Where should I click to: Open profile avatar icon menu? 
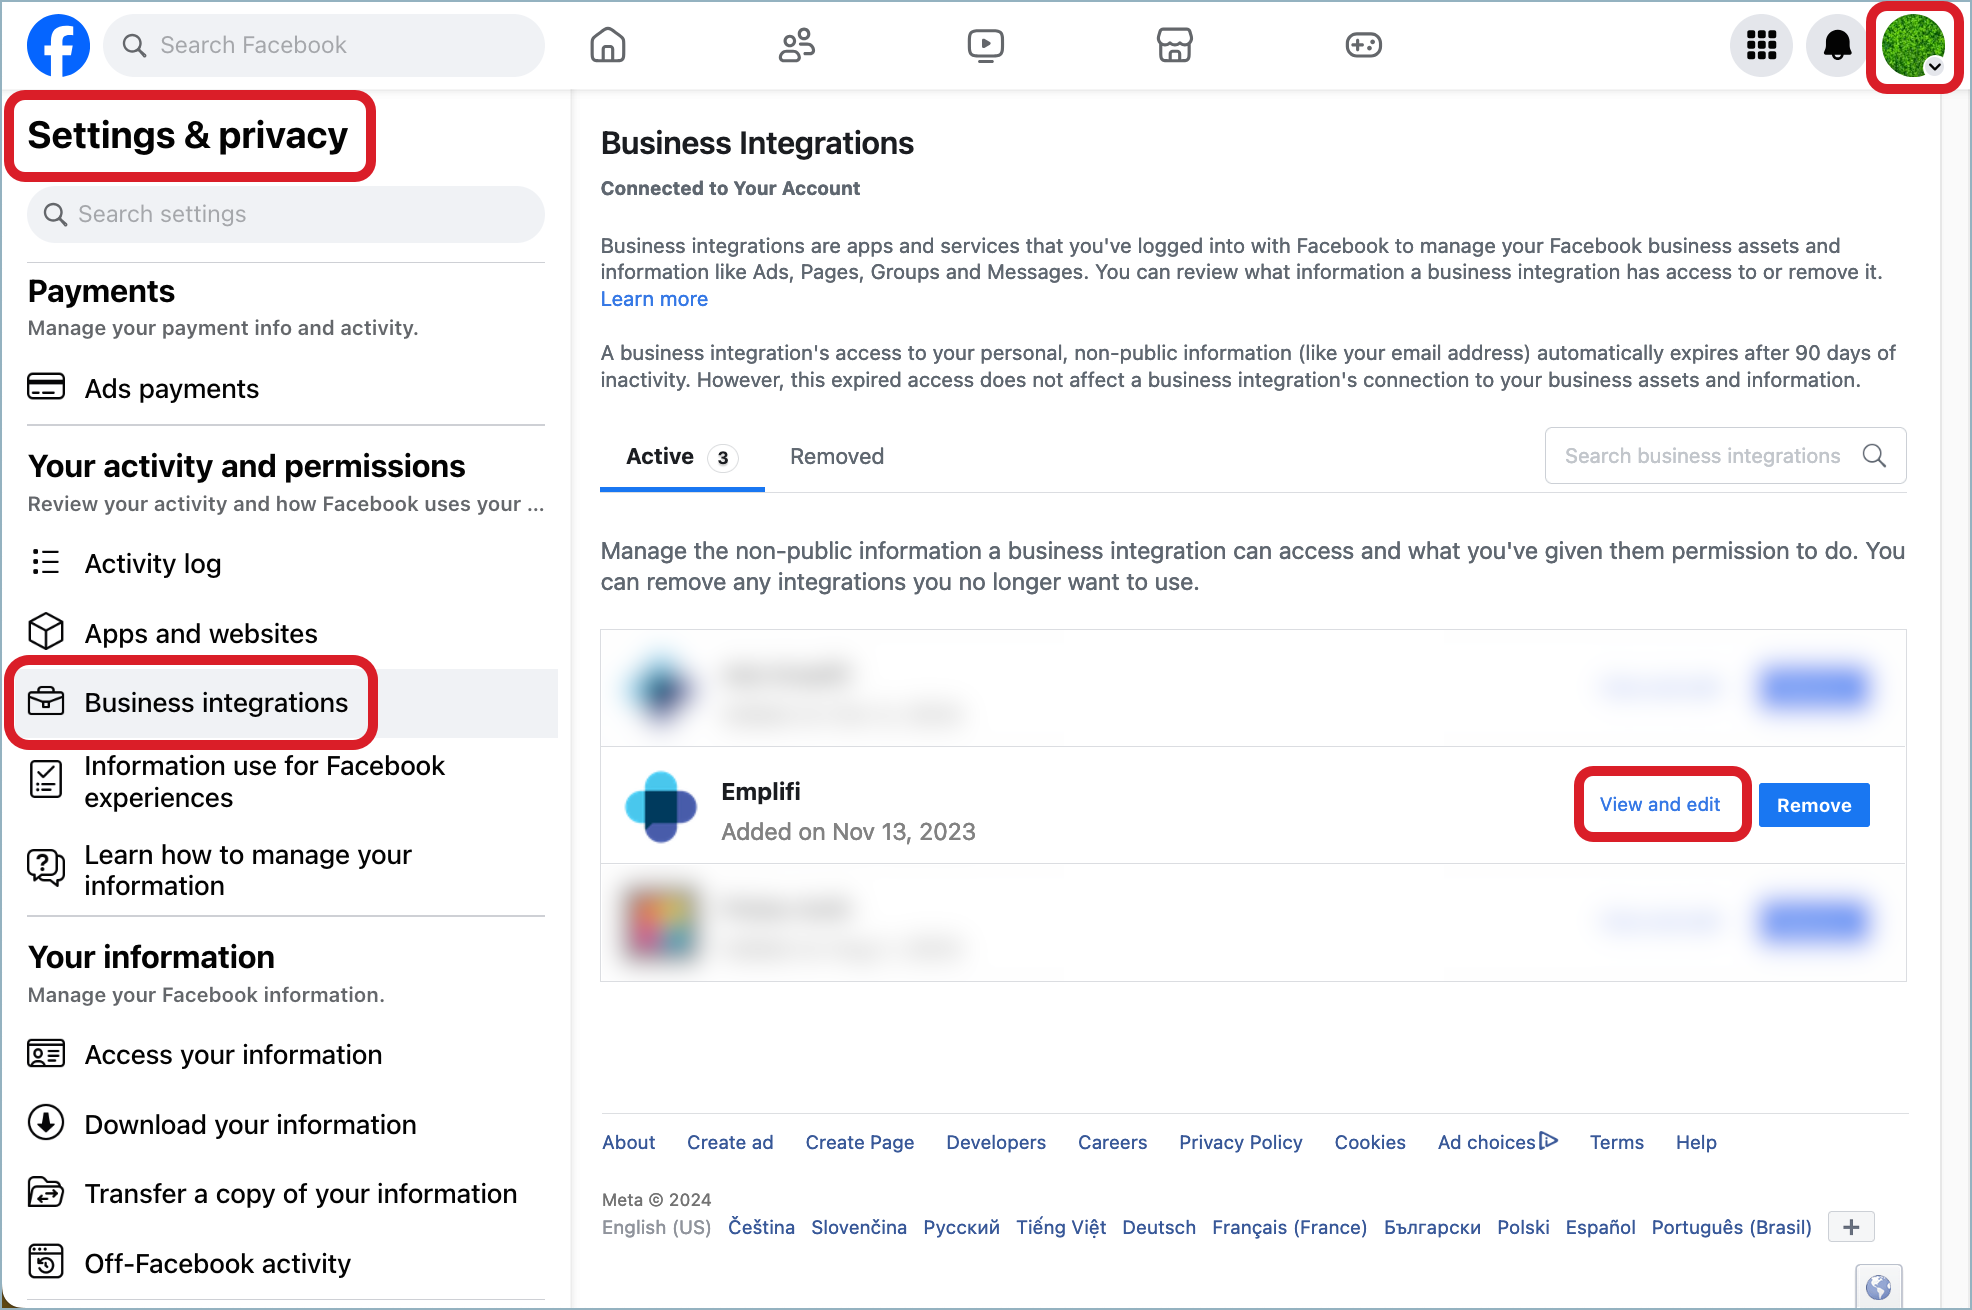coord(1916,44)
